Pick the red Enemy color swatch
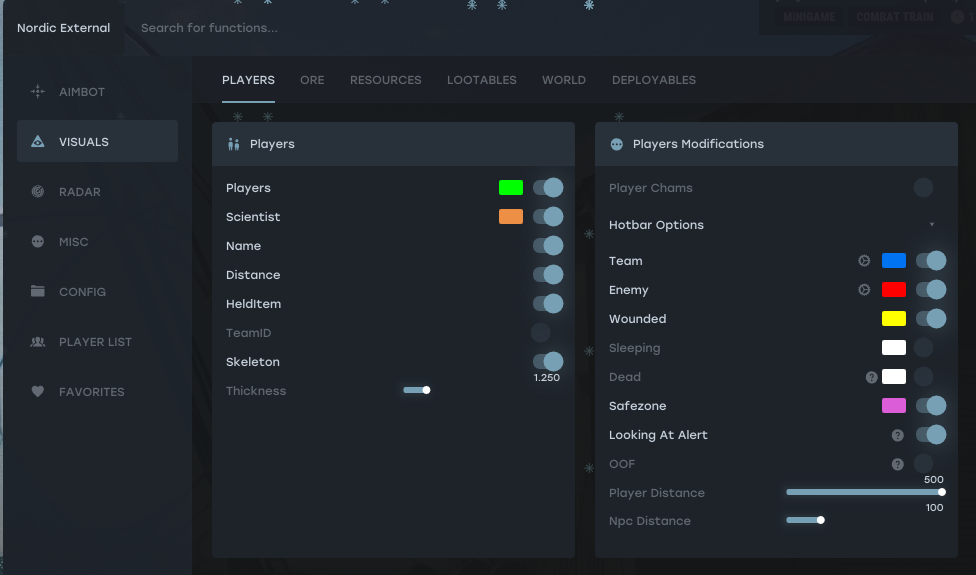Image resolution: width=976 pixels, height=575 pixels. point(894,289)
